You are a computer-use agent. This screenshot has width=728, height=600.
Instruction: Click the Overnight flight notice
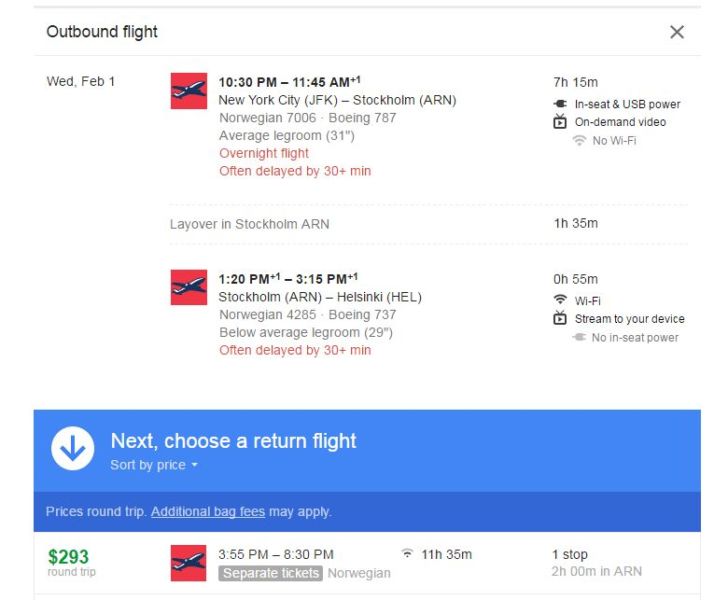(x=264, y=153)
